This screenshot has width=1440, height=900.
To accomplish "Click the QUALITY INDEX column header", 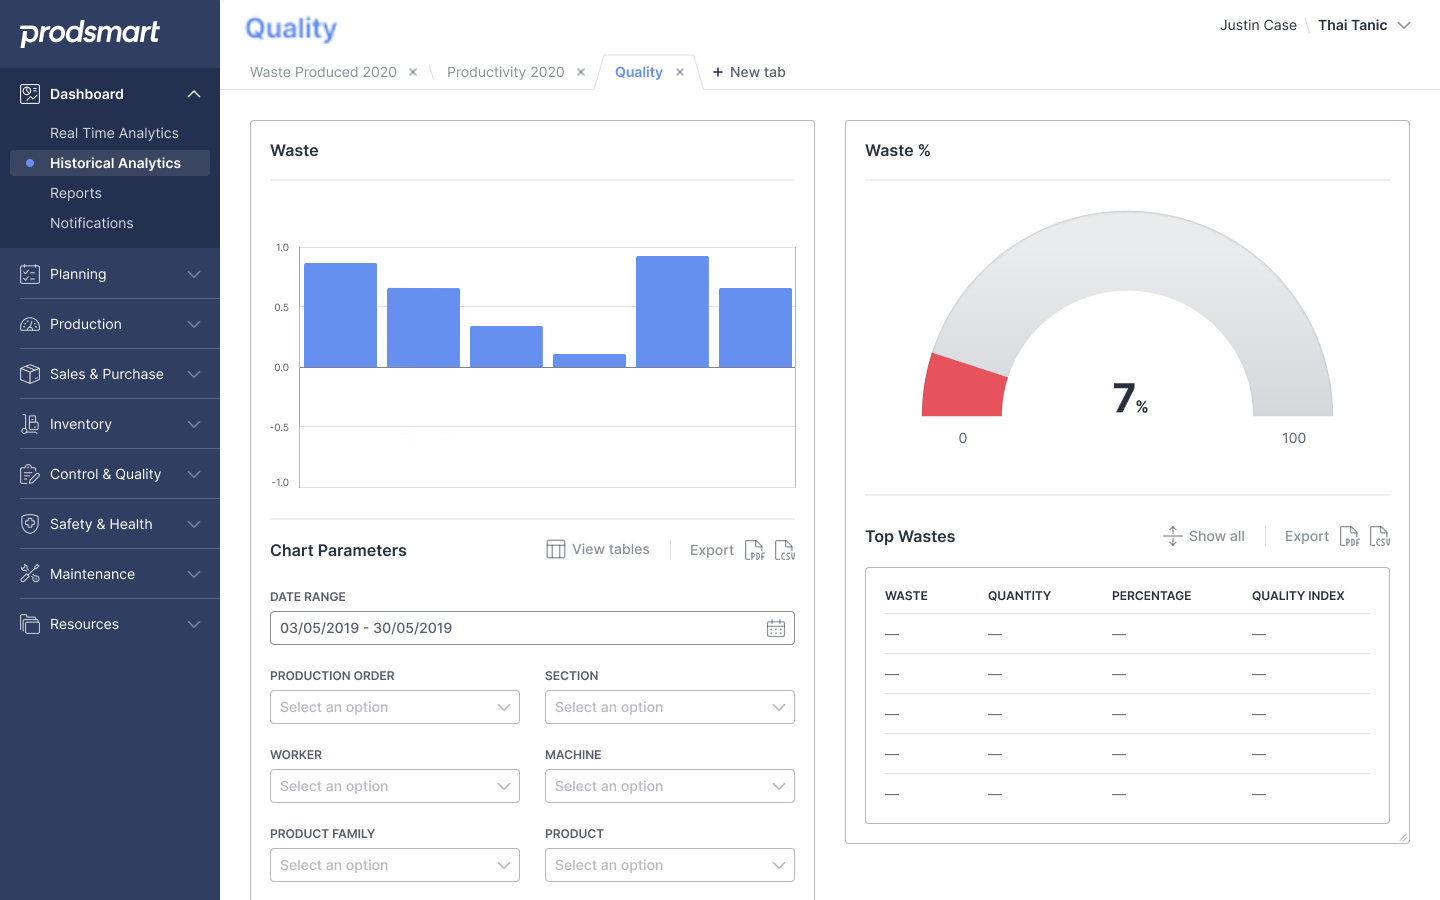I will click(1298, 595).
